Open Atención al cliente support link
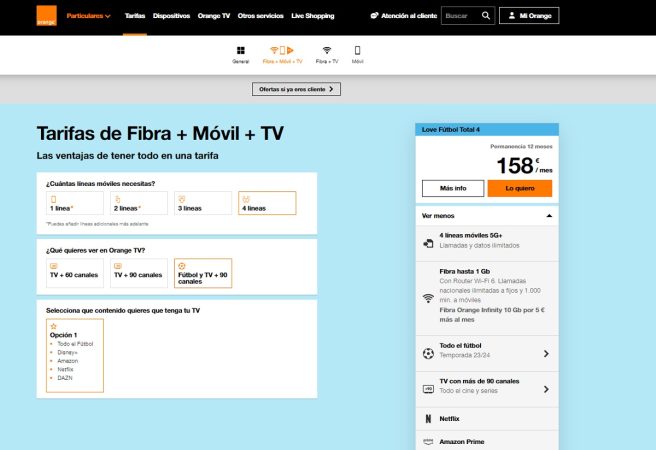This screenshot has width=656, height=450. [401, 16]
